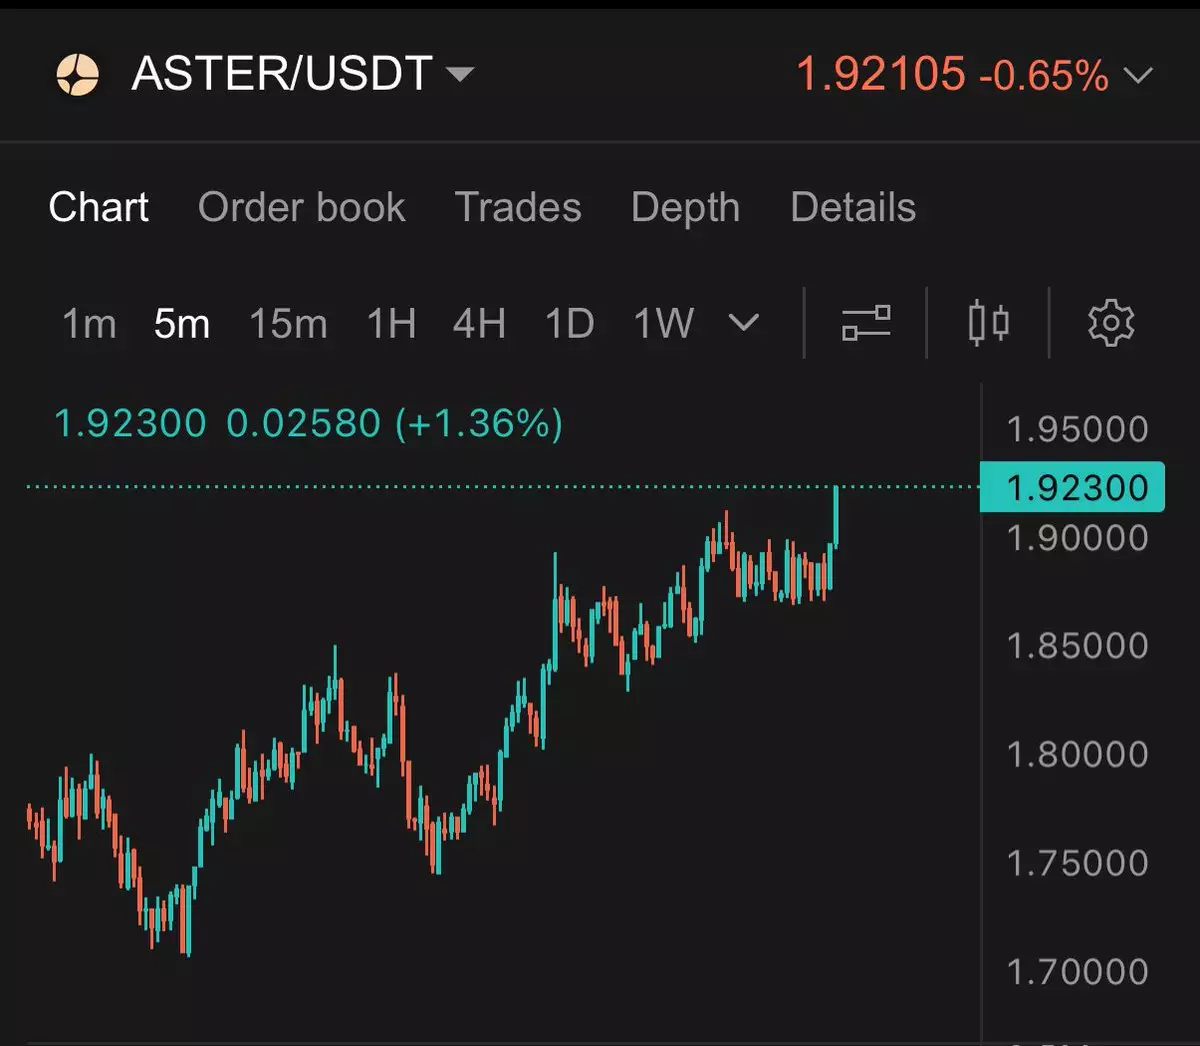
Task: Click the ASTER token logo icon
Action: click(x=77, y=75)
